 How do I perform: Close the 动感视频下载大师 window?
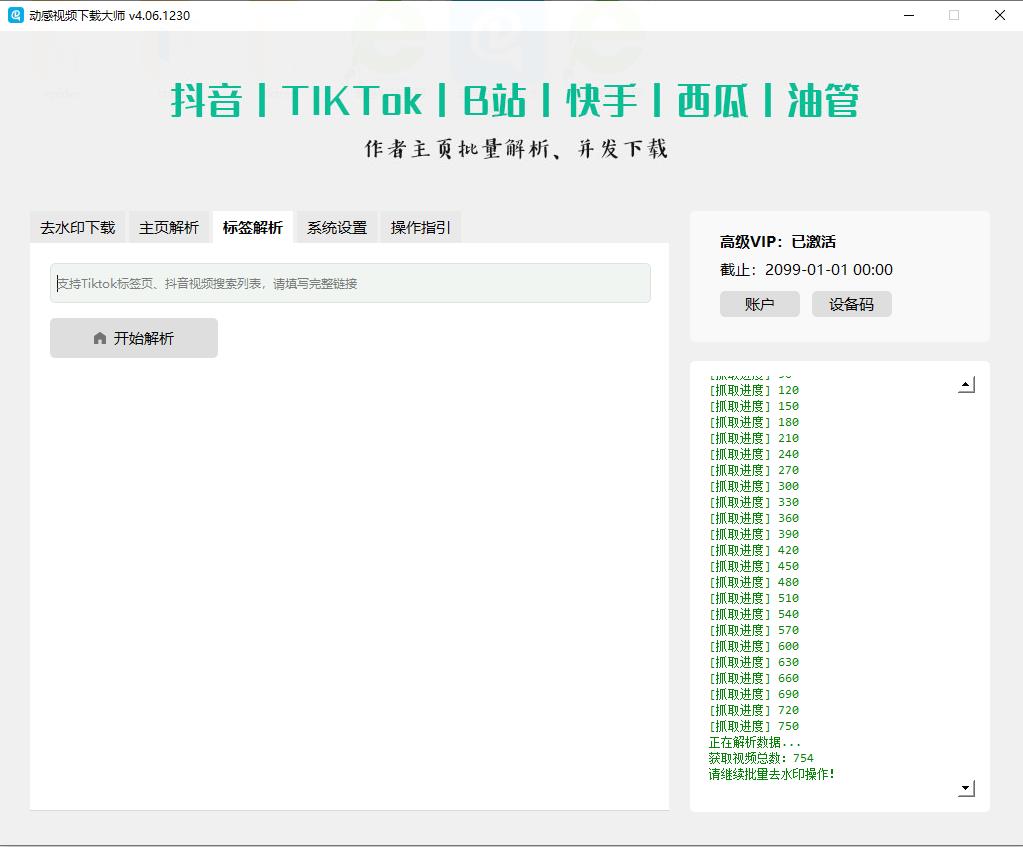point(1000,15)
